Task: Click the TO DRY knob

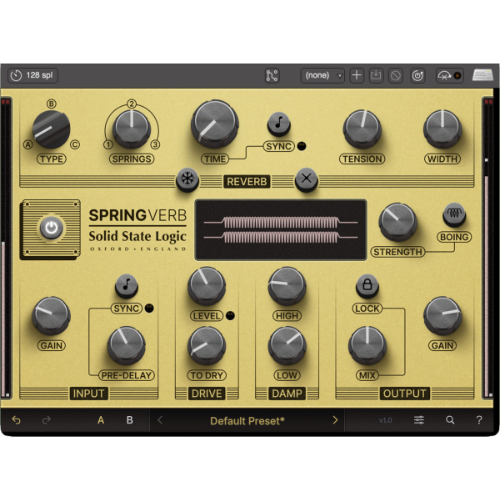Action: pyautogui.click(x=207, y=345)
